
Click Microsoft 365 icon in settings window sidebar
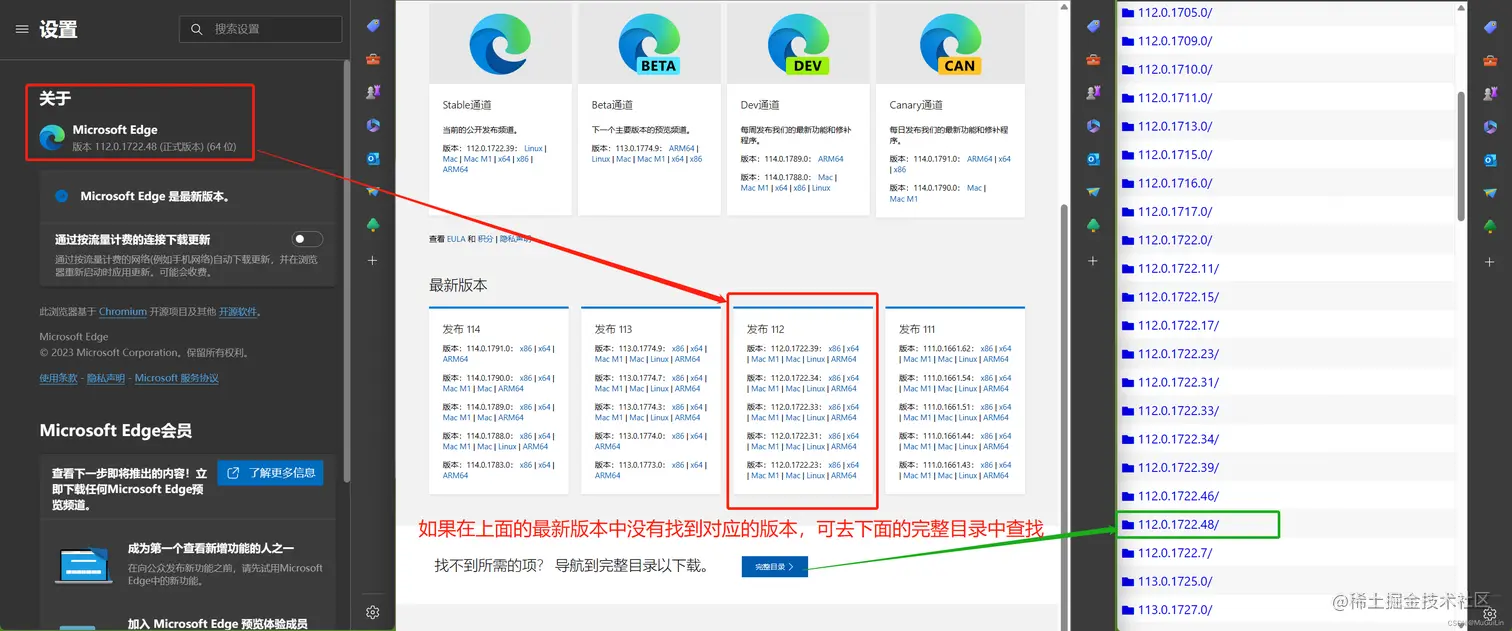[373, 125]
